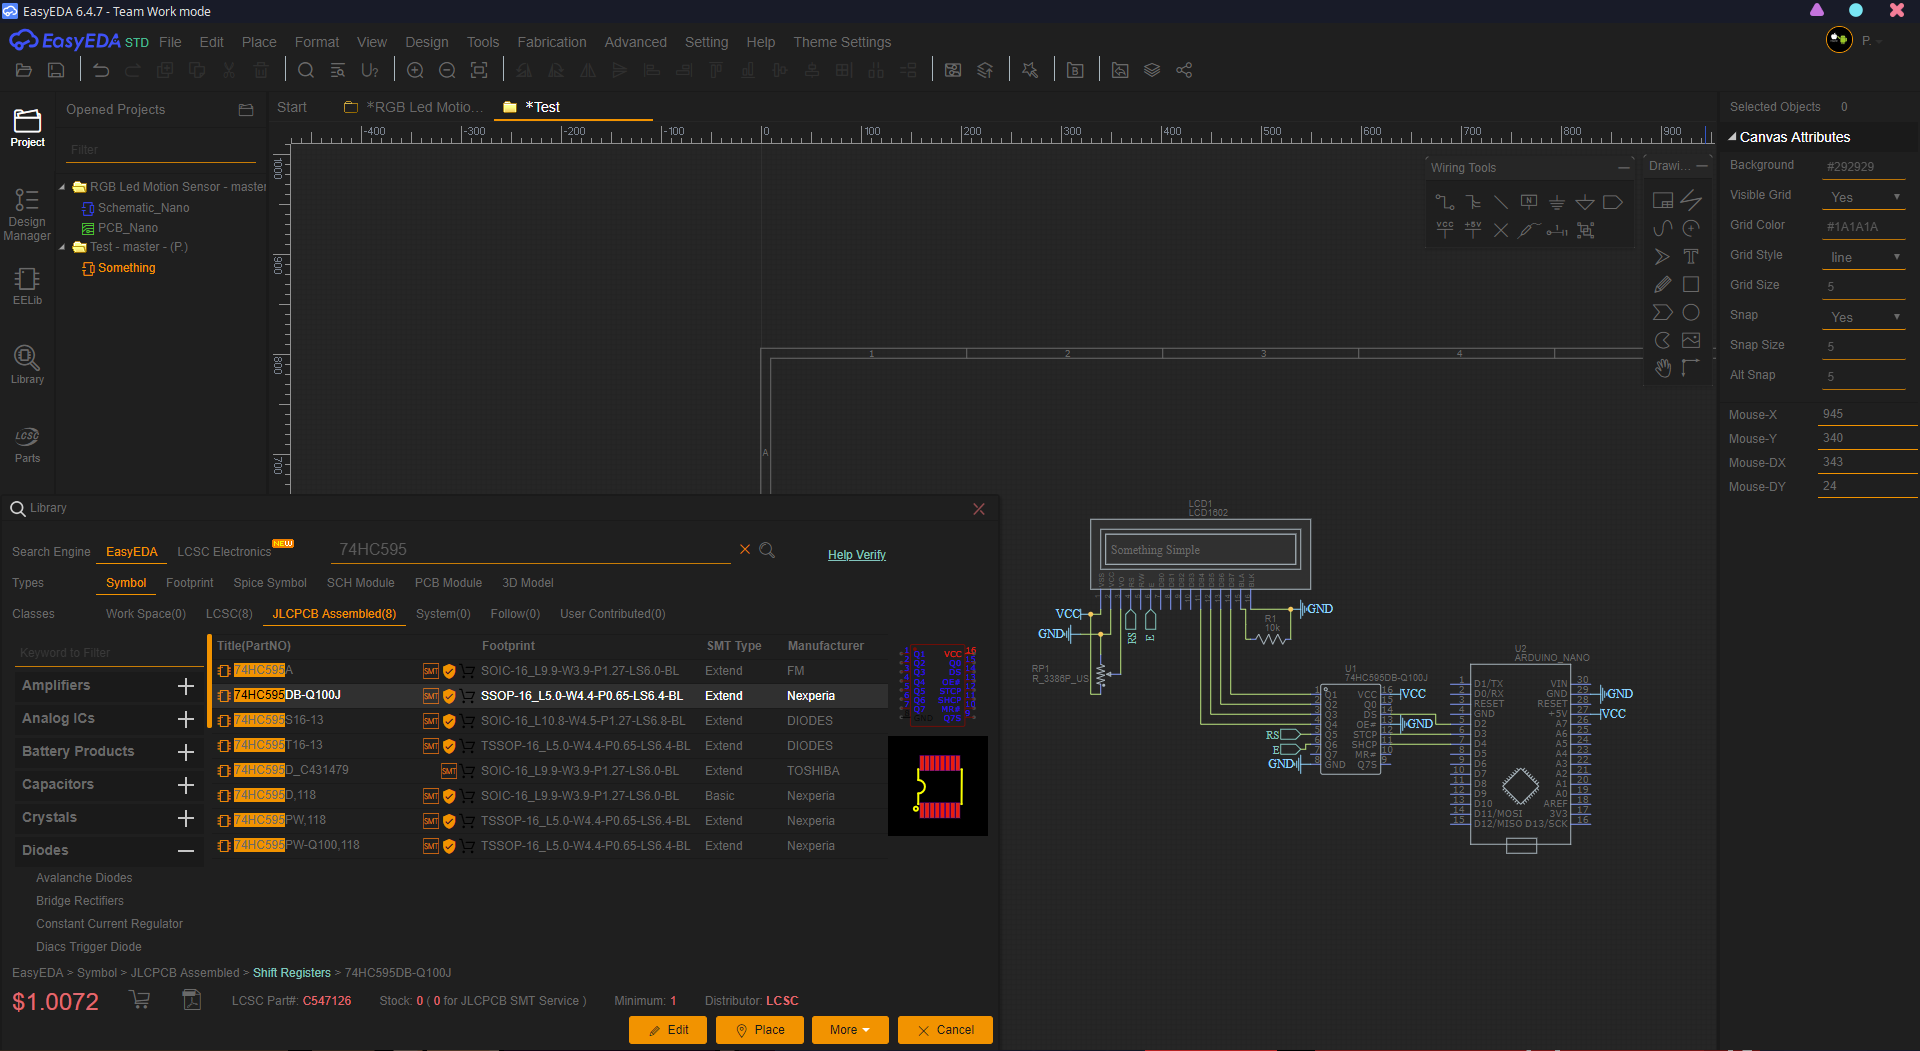This screenshot has width=1920, height=1051.
Task: Select the Pie drawing tool
Action: point(1663,341)
